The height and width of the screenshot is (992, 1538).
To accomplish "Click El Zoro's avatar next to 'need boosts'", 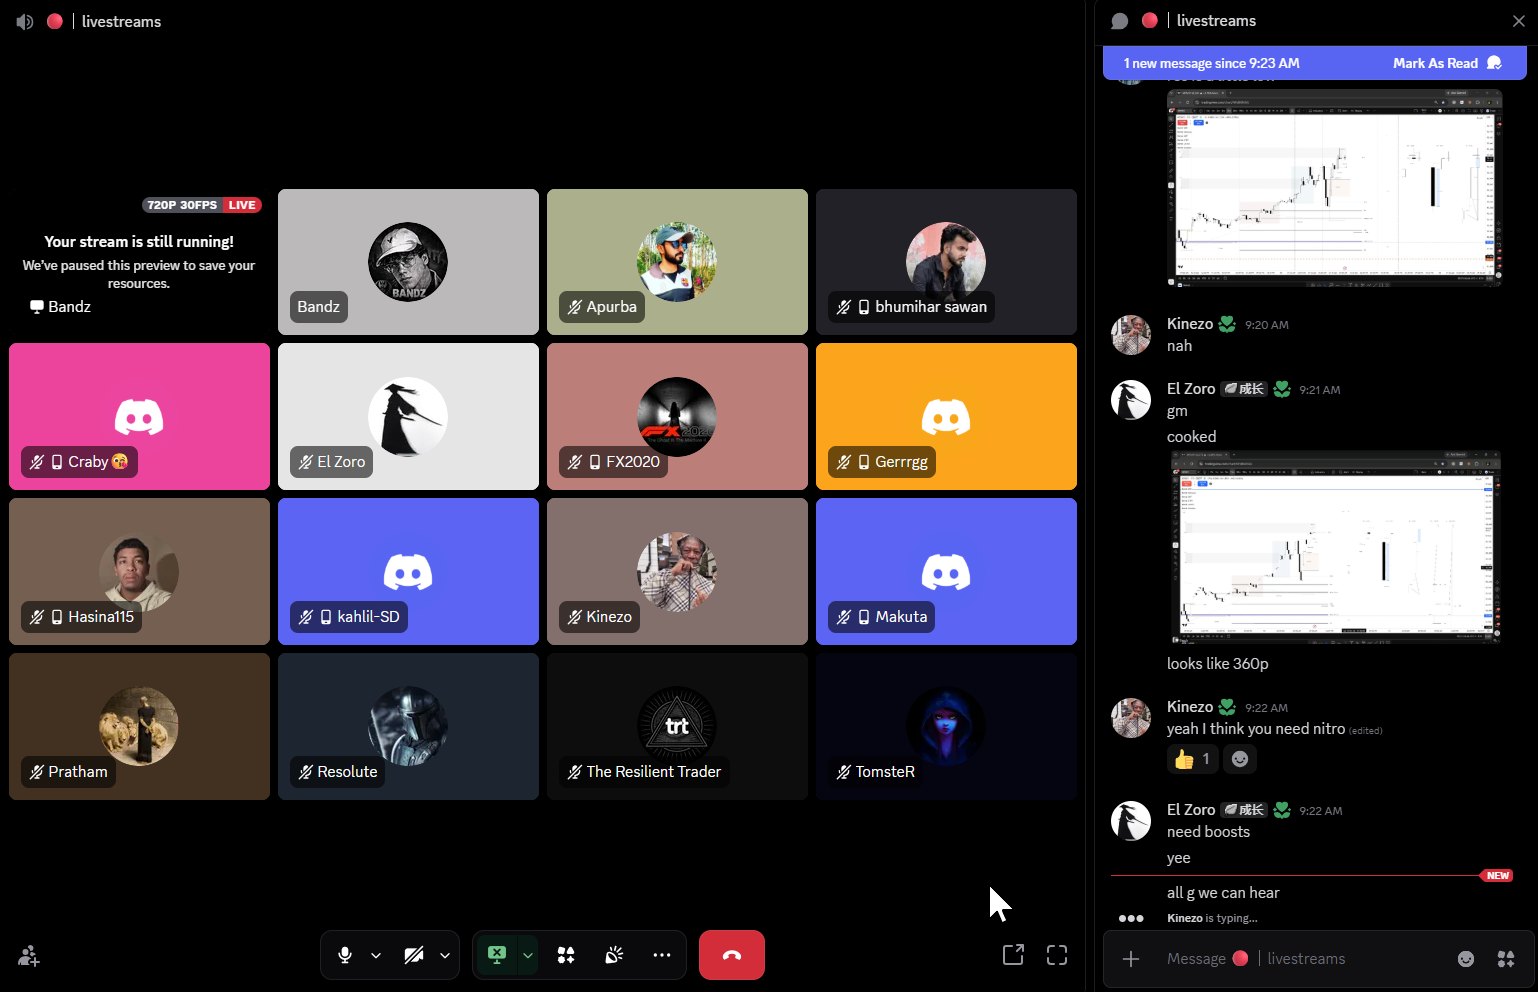I will [1131, 821].
